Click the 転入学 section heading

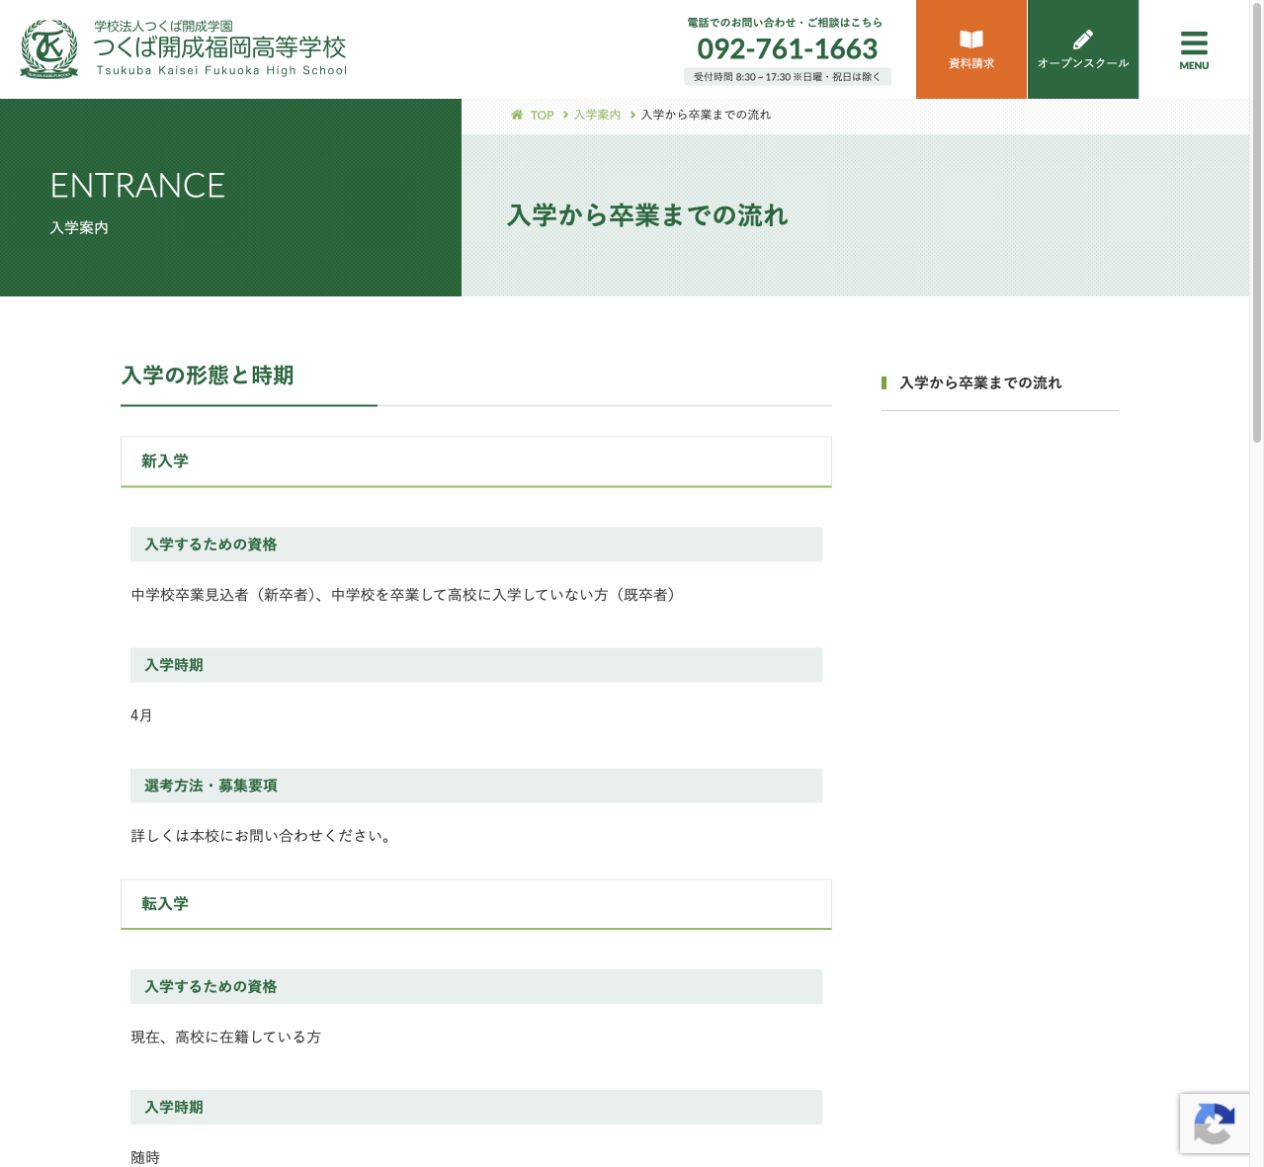click(x=476, y=904)
